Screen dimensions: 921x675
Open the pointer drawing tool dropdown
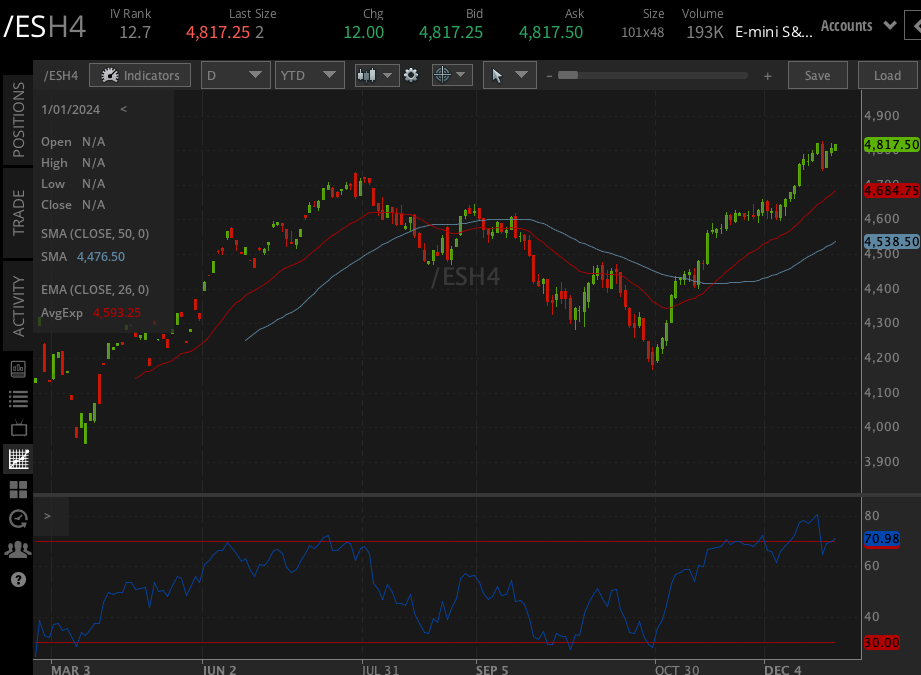point(509,75)
